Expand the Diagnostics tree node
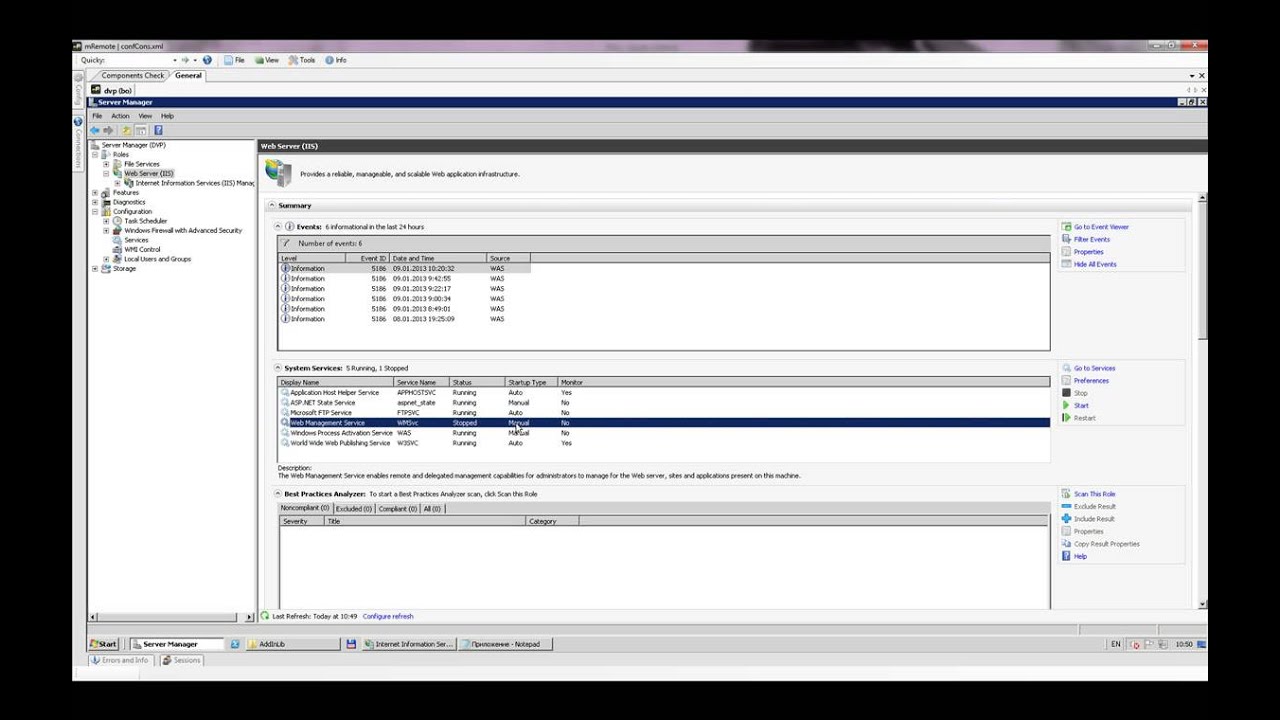Screen dimensions: 1280x720 (96, 202)
